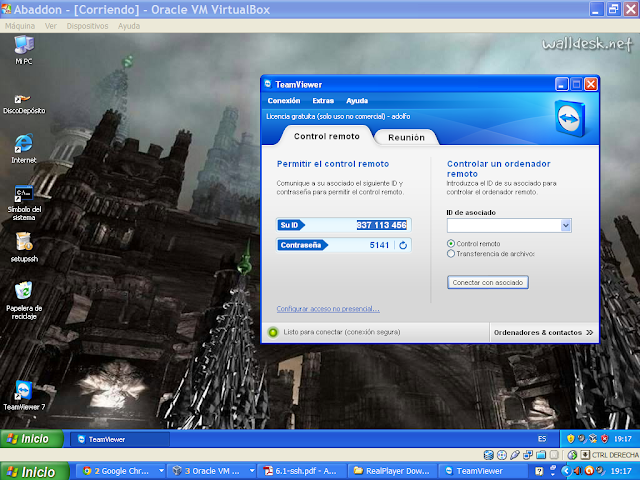Open dropdown arrow beside the Google Chrome taskbar group
The width and height of the screenshot is (640, 480).
click(x=162, y=471)
